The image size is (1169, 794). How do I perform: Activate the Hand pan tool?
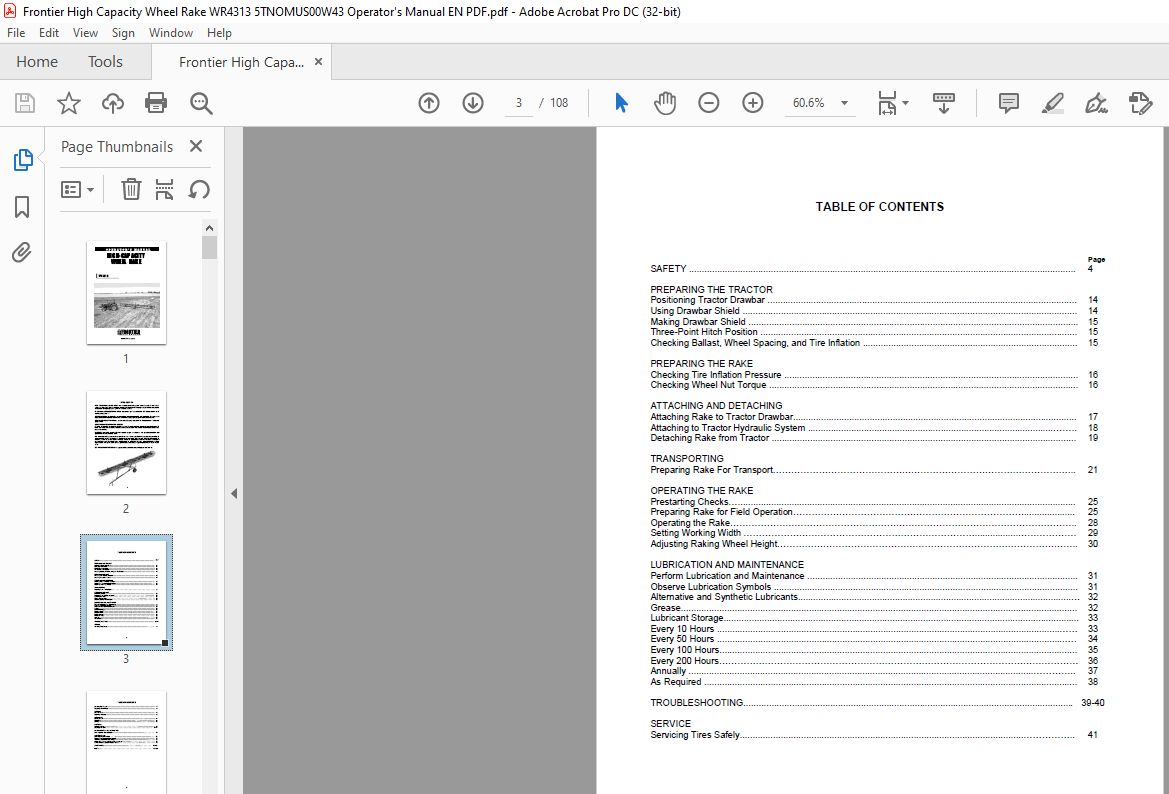[664, 103]
